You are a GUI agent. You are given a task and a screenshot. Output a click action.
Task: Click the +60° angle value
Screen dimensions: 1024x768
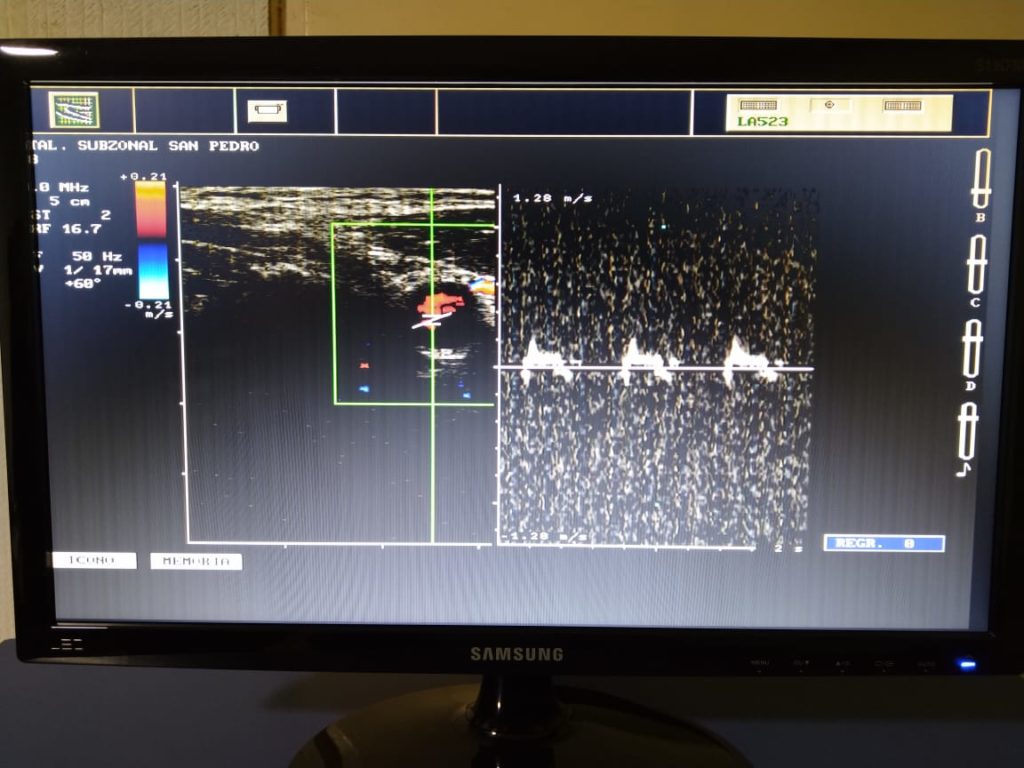click(83, 283)
